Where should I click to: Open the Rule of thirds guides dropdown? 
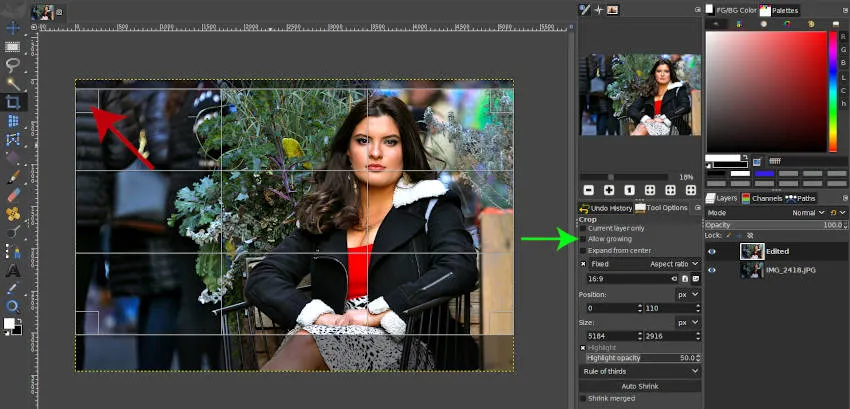[x=640, y=371]
